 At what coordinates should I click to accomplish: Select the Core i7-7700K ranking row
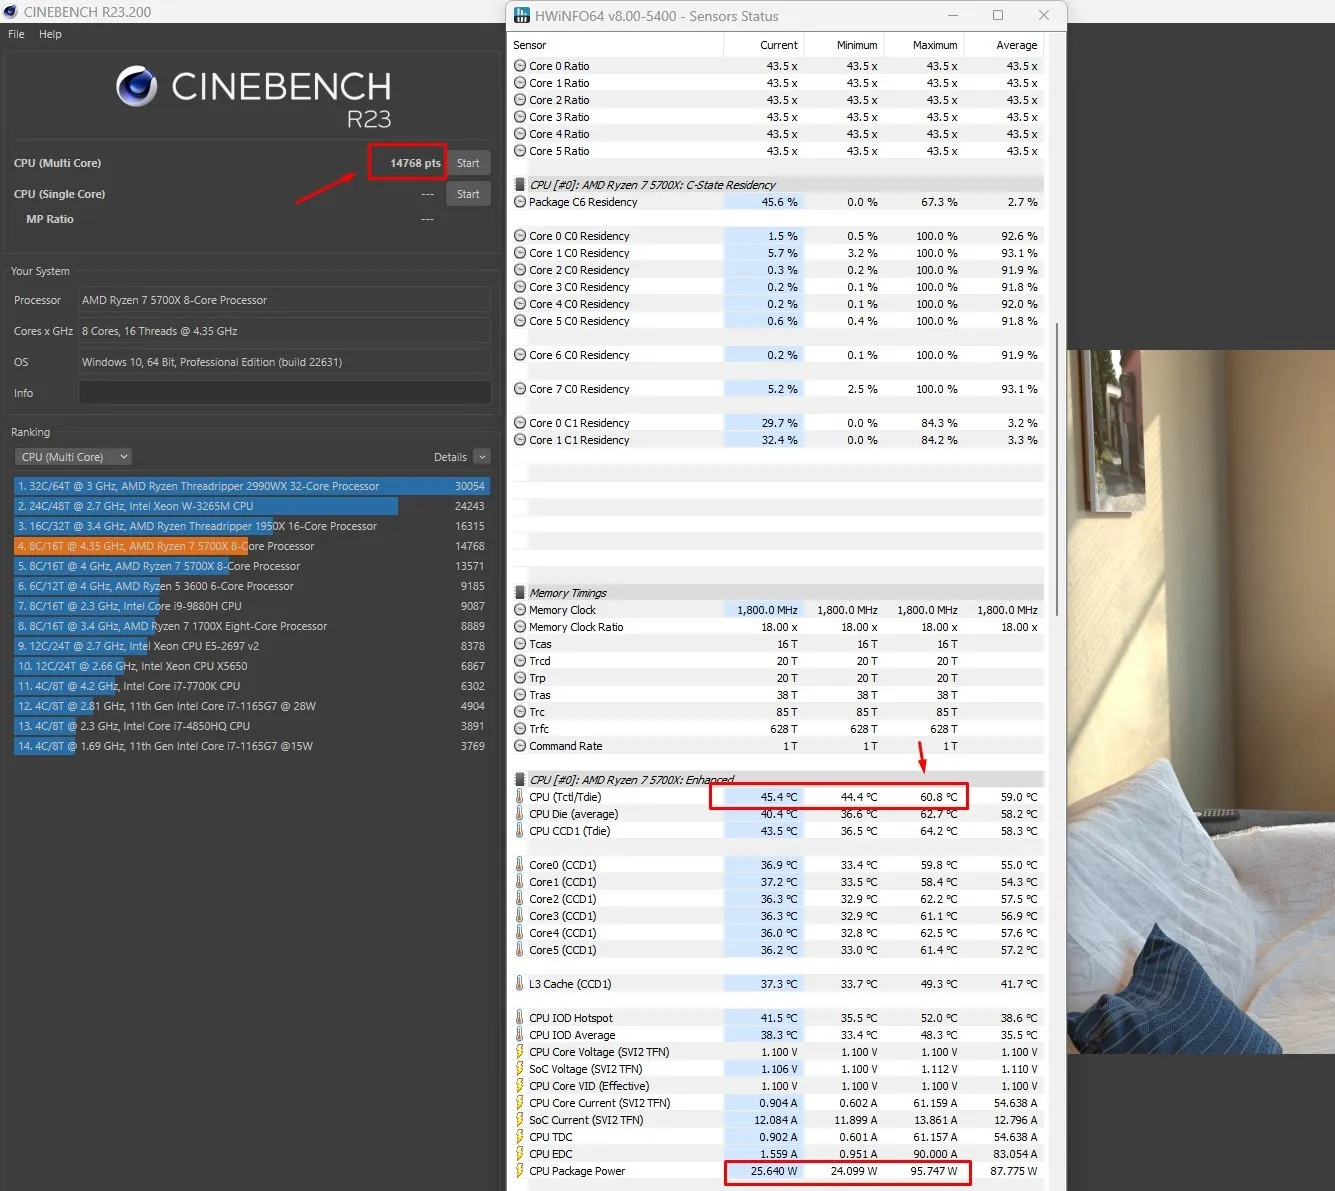click(251, 686)
